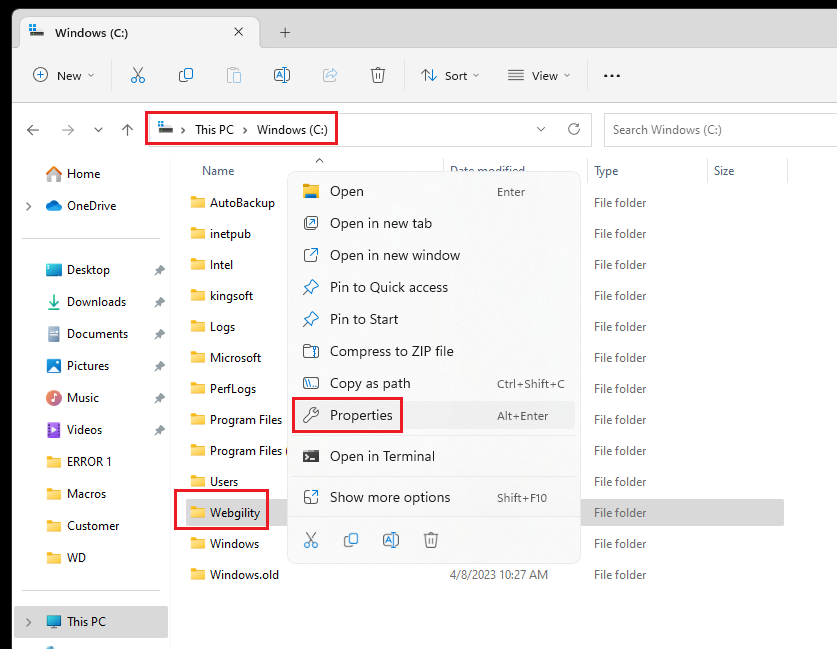Image resolution: width=837 pixels, height=649 pixels.
Task: Unpin Music using its pin icon
Action: click(159, 398)
